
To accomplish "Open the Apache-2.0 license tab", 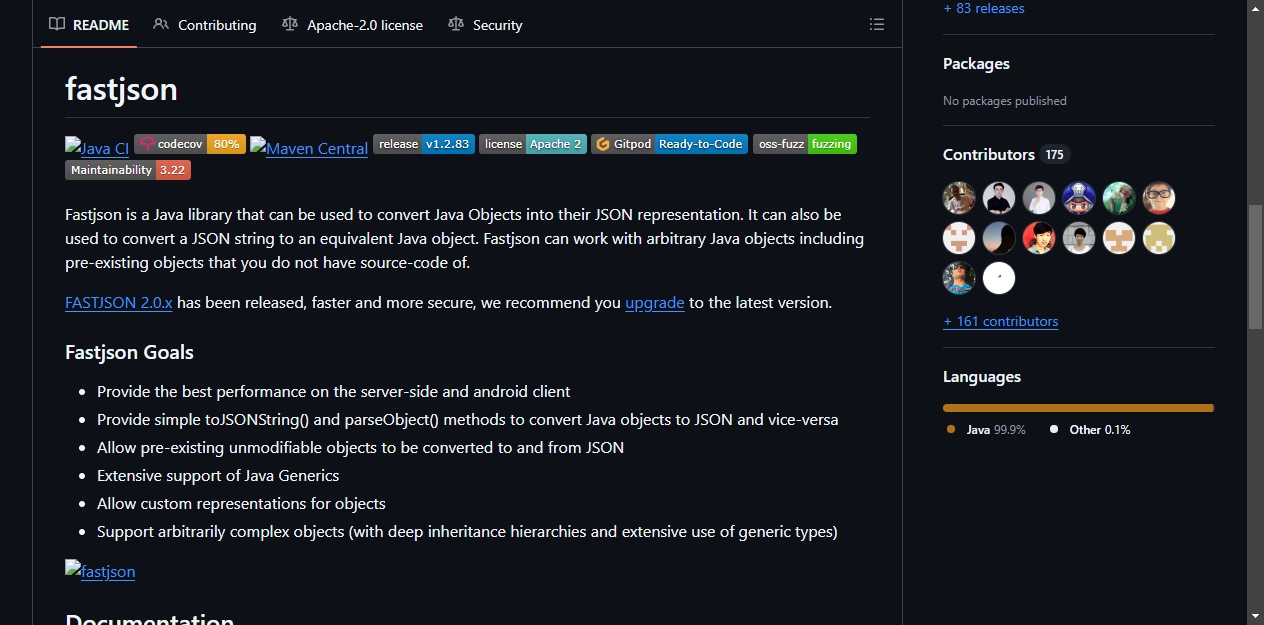I will coord(353,25).
